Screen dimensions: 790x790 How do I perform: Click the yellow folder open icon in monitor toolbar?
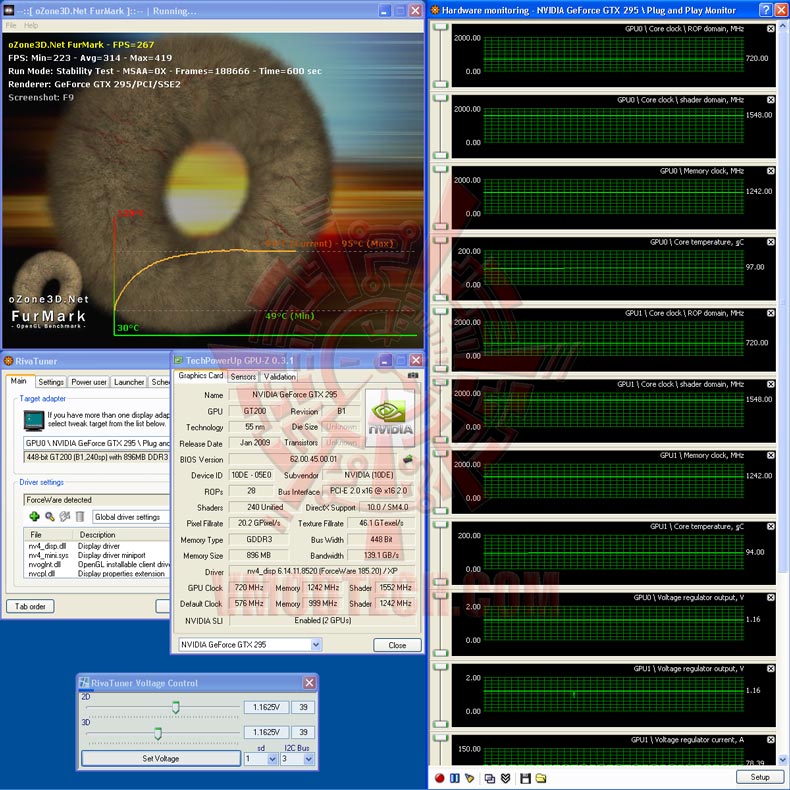541,778
